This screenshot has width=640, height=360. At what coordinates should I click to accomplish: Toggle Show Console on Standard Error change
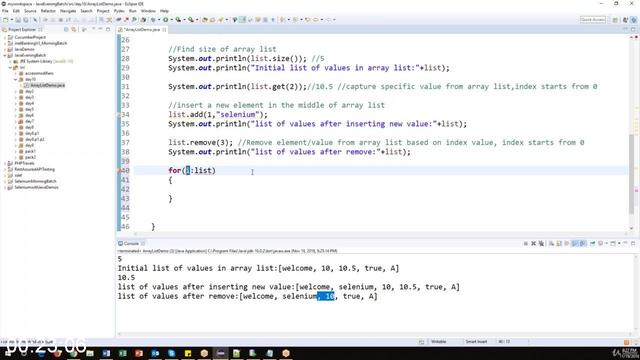click(x=583, y=244)
